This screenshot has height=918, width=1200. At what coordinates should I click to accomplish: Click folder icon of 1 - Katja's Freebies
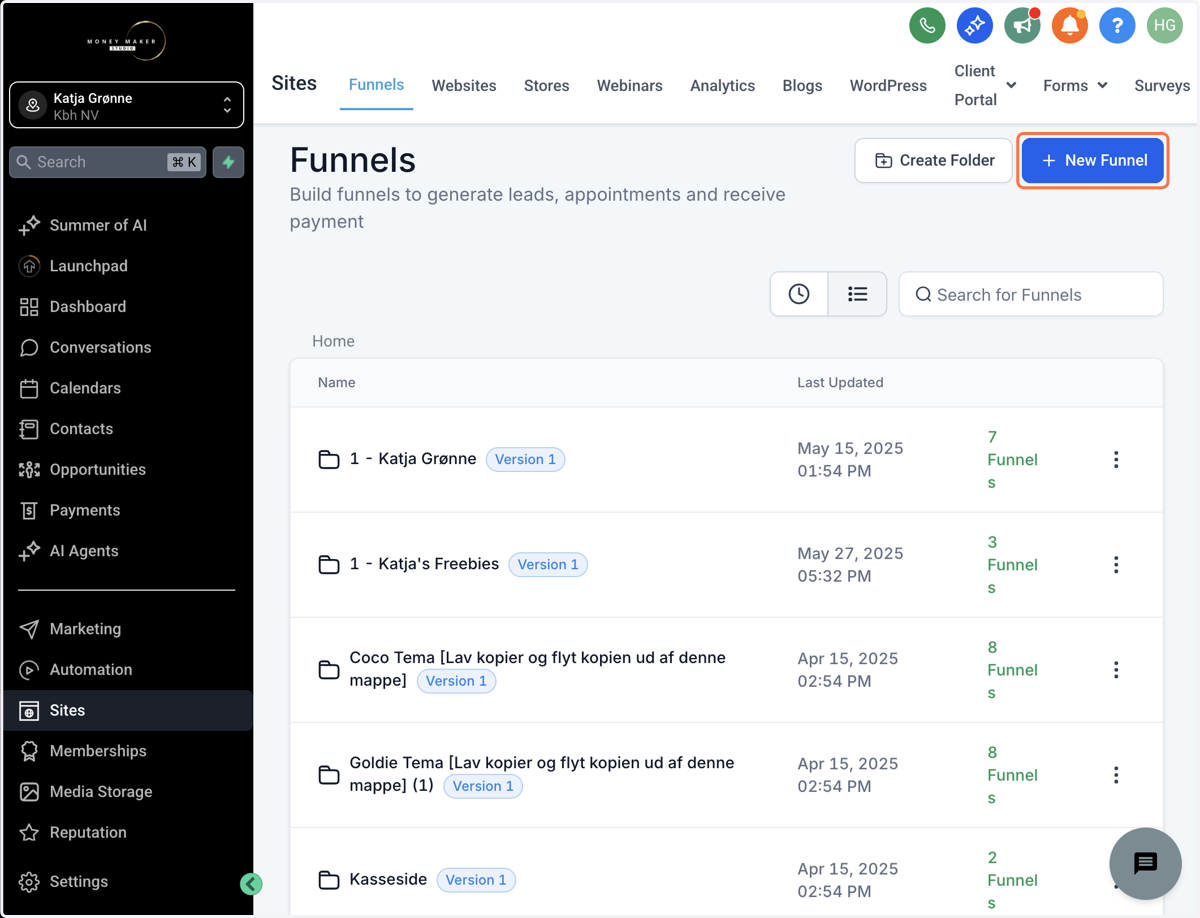tap(329, 565)
